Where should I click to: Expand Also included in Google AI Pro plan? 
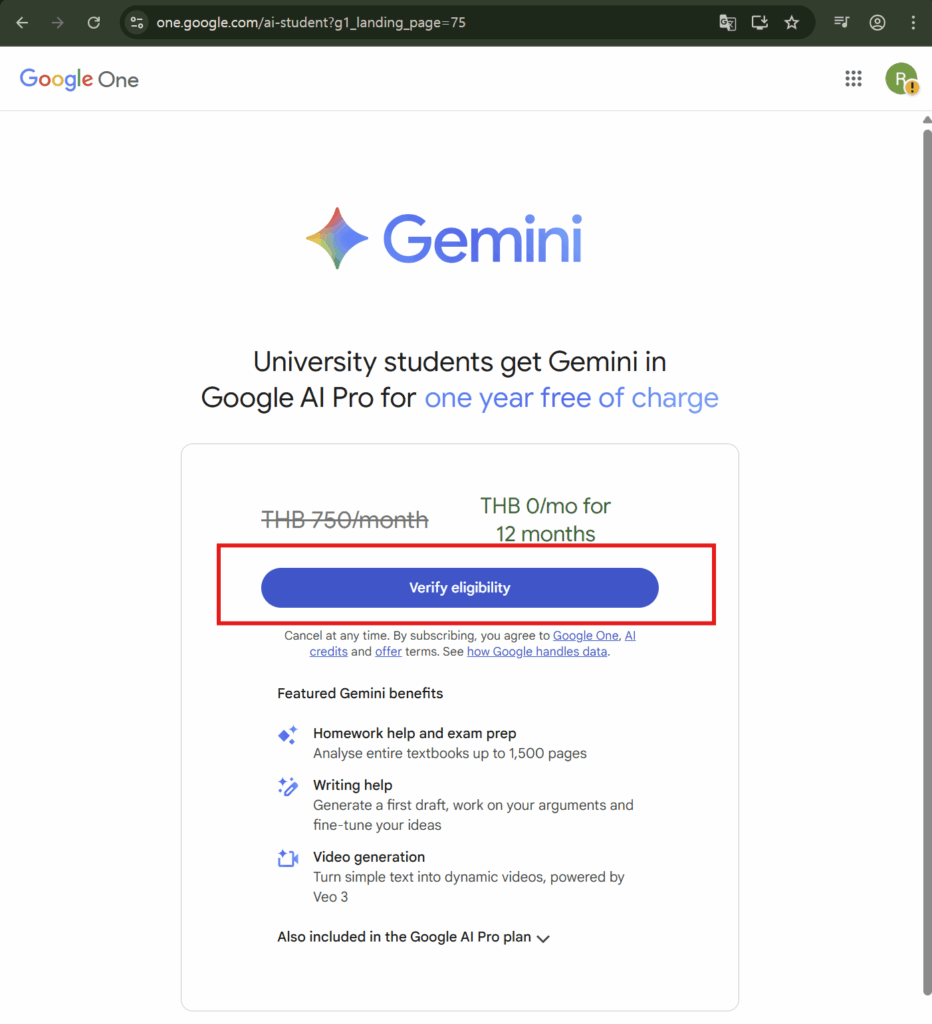[x=414, y=938]
